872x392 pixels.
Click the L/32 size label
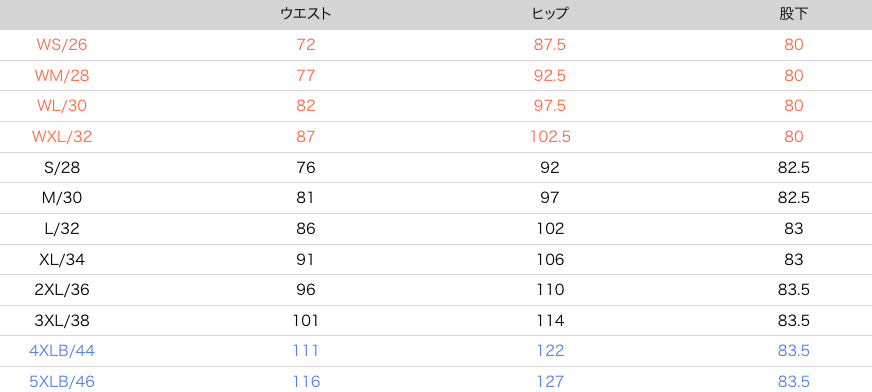click(62, 228)
